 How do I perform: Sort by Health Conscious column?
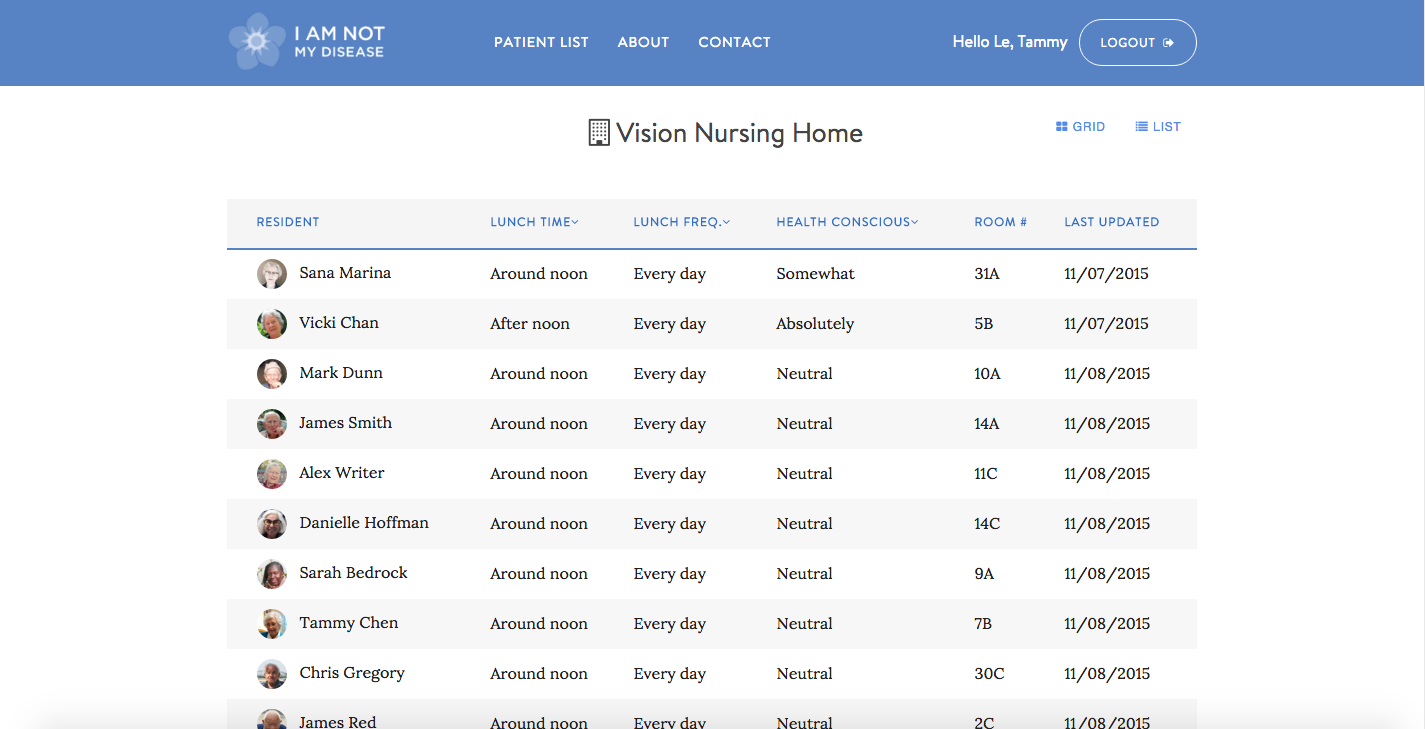pyautogui.click(x=847, y=222)
